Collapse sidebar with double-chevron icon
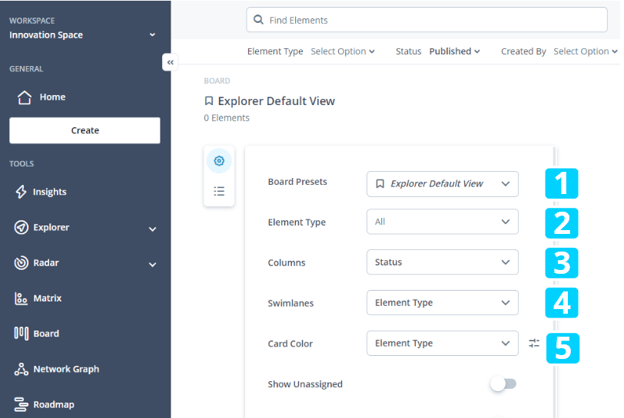The height and width of the screenshot is (418, 624). [x=170, y=62]
